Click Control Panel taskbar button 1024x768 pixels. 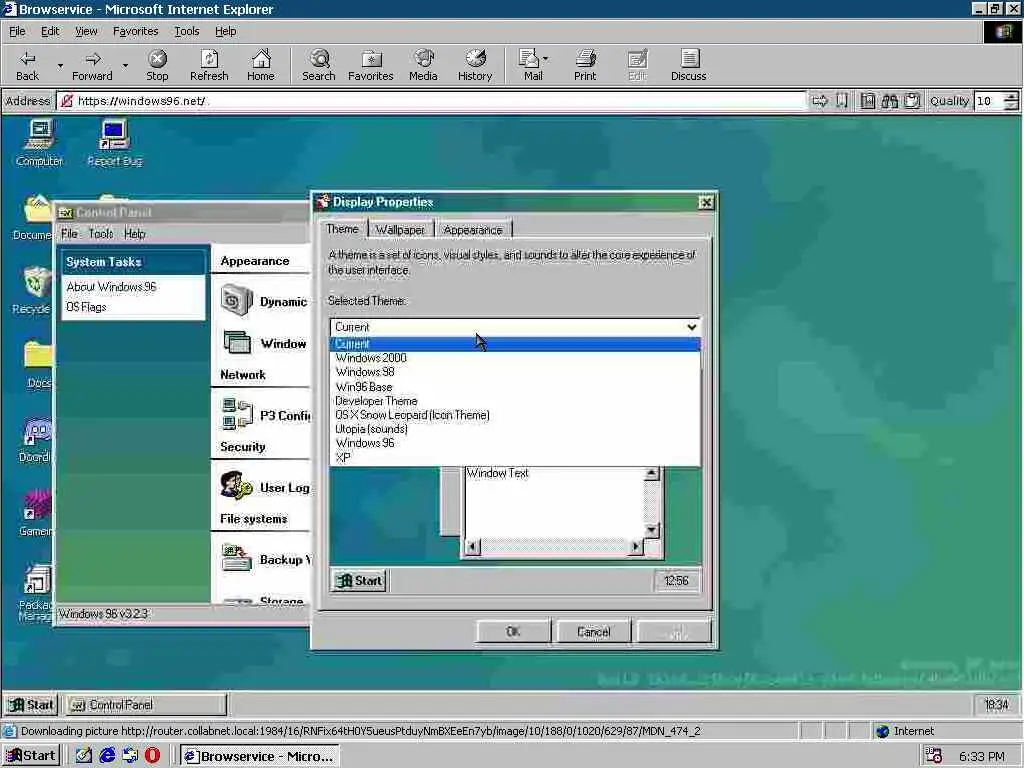point(146,705)
